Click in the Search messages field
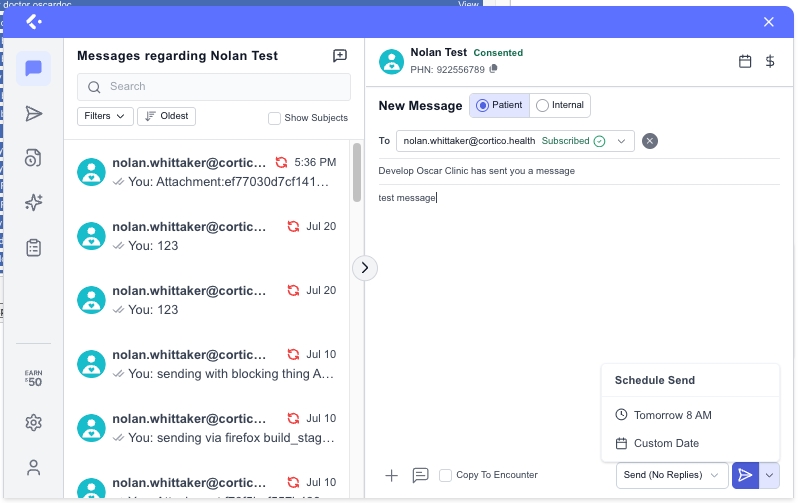This screenshot has height=503, width=808. pos(214,87)
